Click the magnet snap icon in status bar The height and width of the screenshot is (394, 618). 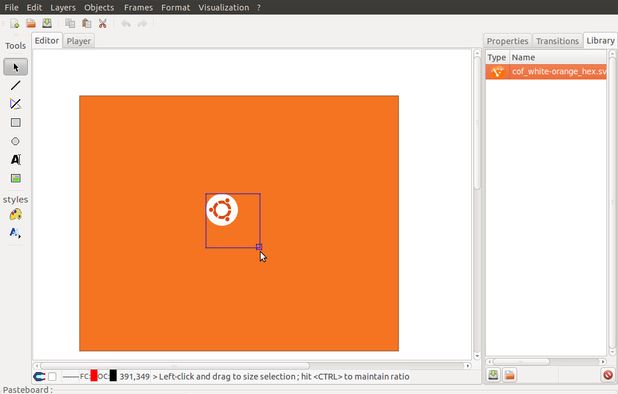point(39,377)
